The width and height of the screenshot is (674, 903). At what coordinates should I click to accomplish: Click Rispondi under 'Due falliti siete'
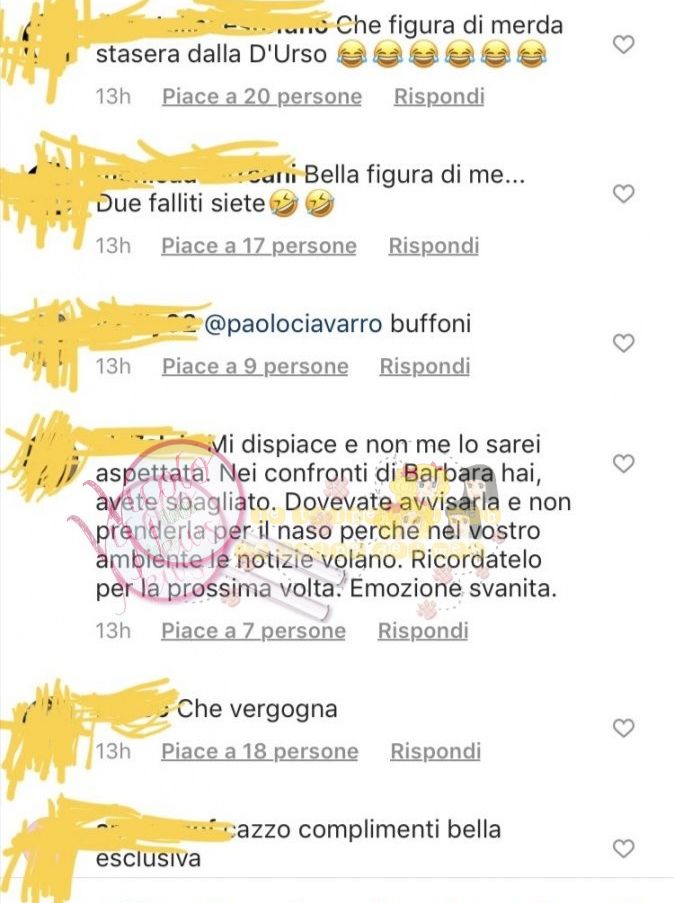click(x=434, y=246)
